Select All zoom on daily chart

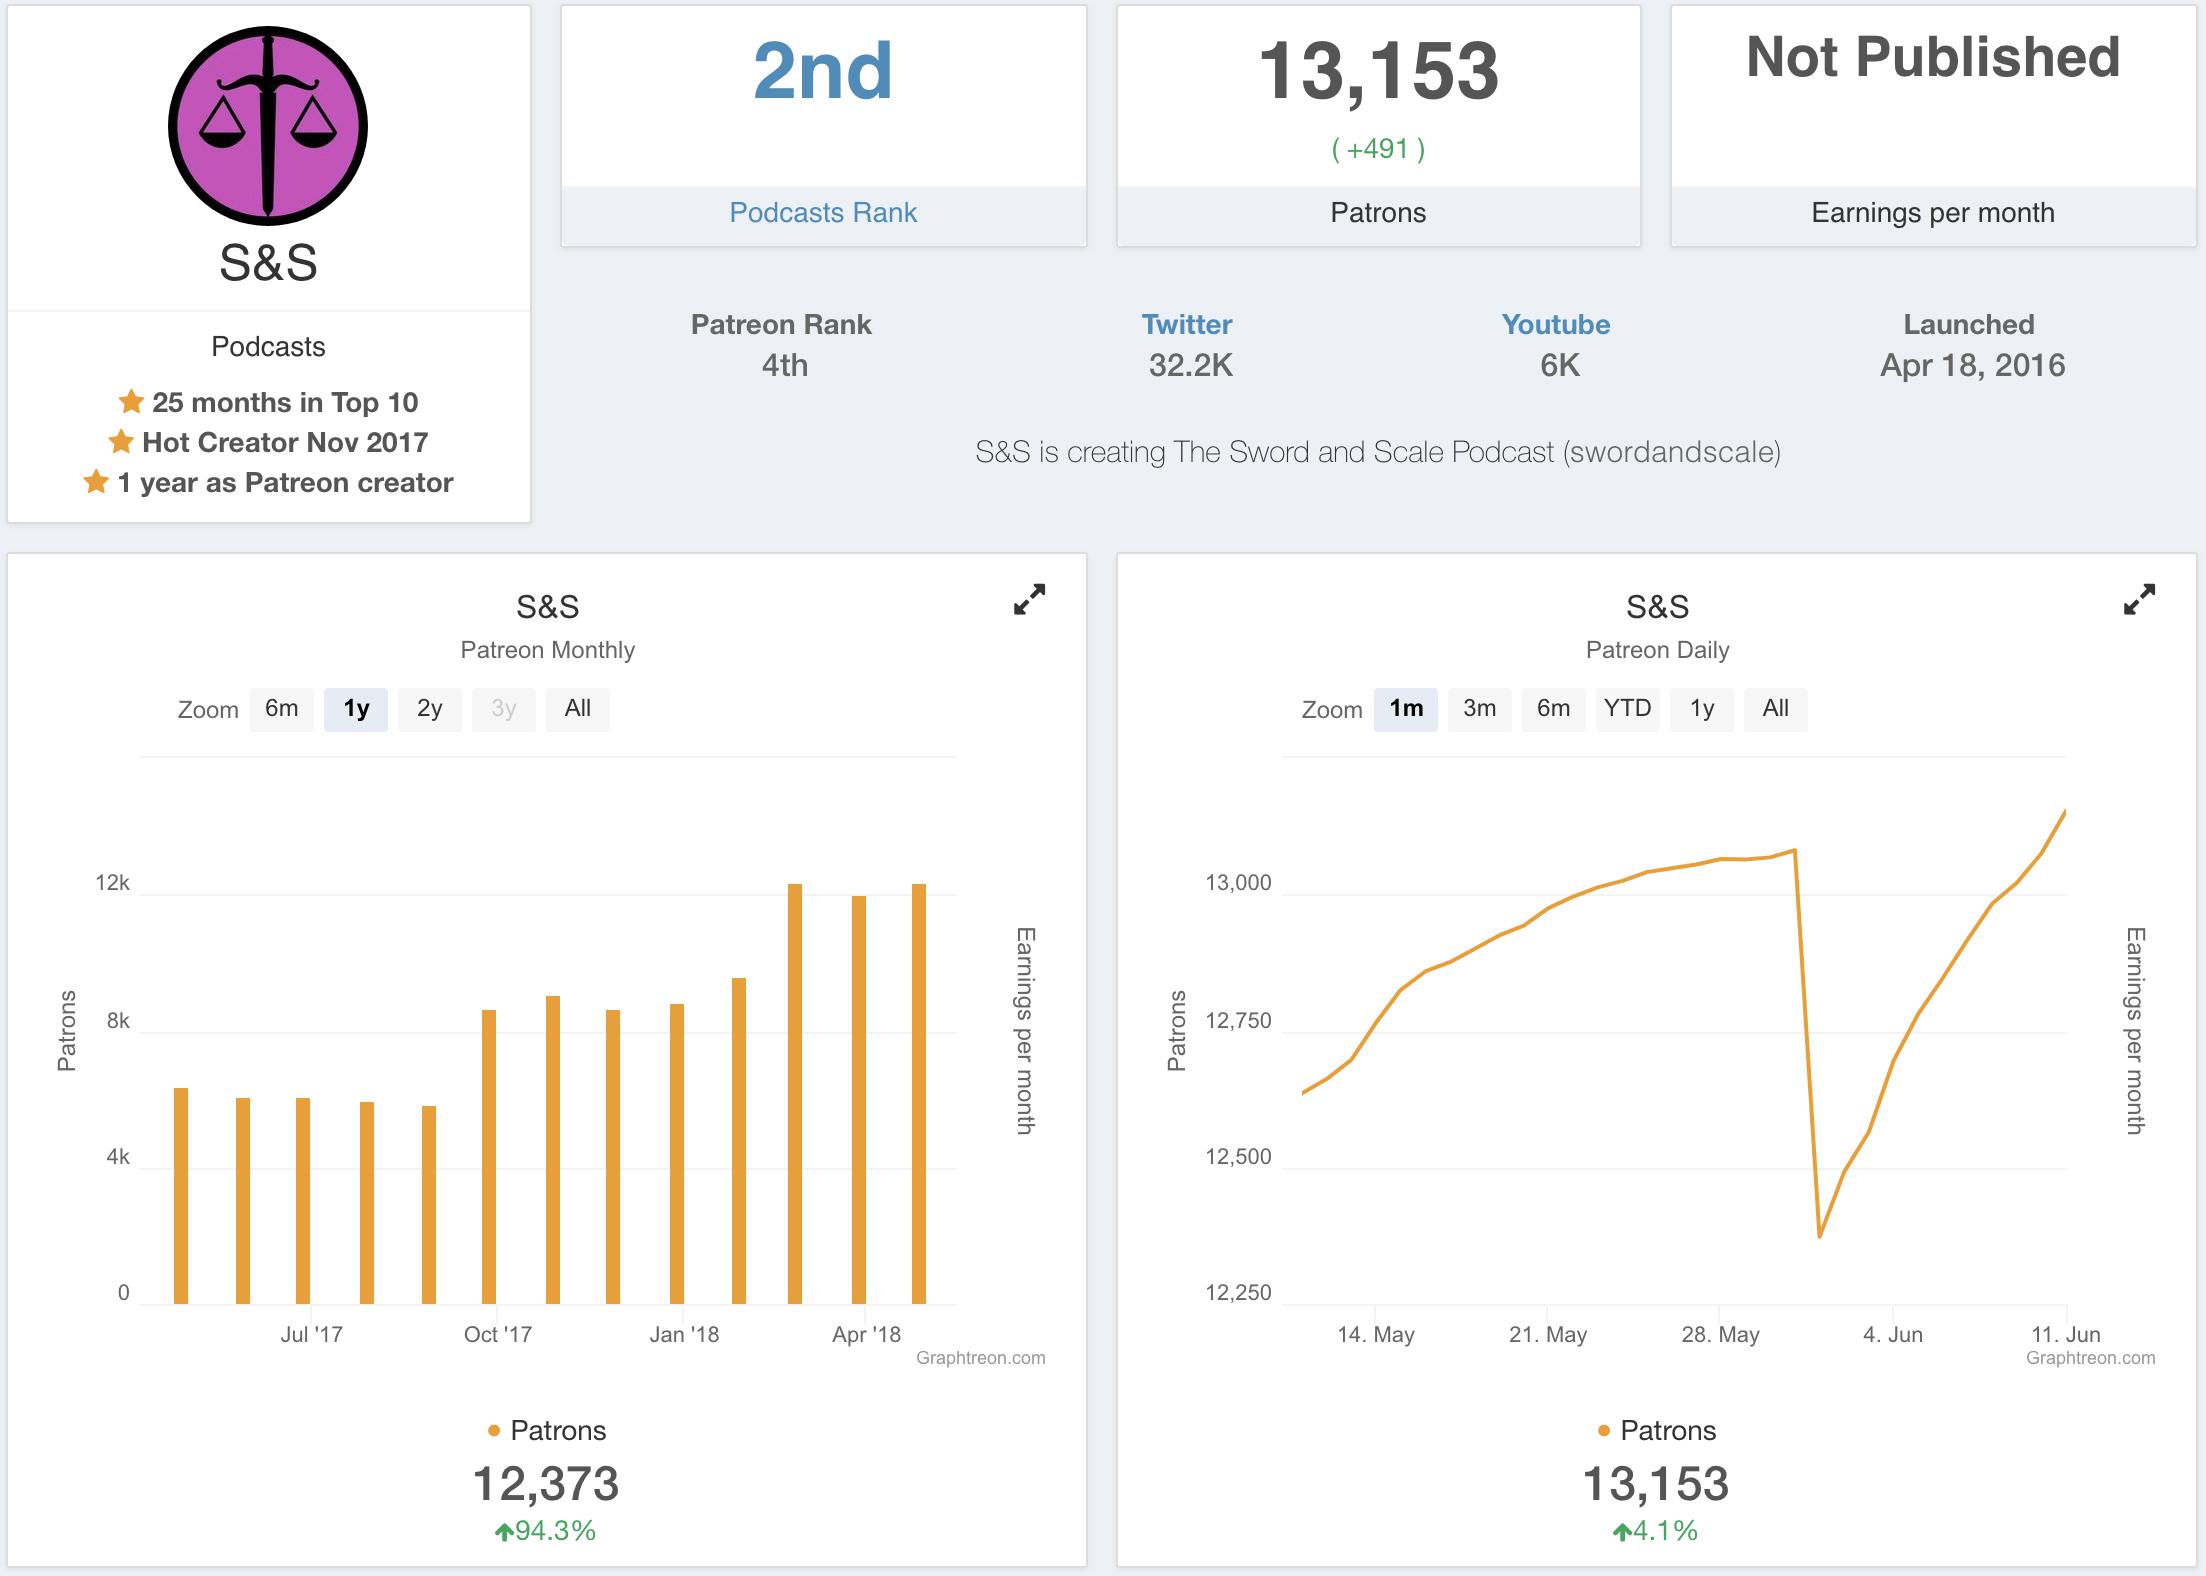click(x=1775, y=709)
